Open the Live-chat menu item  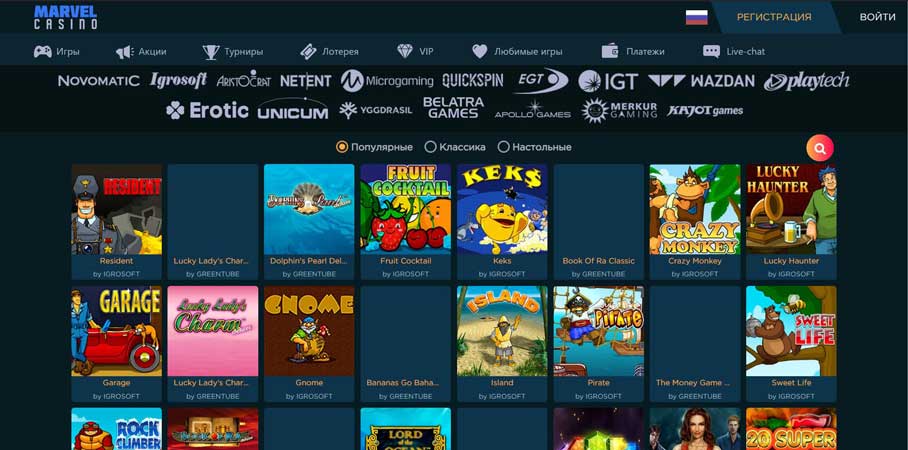point(735,51)
